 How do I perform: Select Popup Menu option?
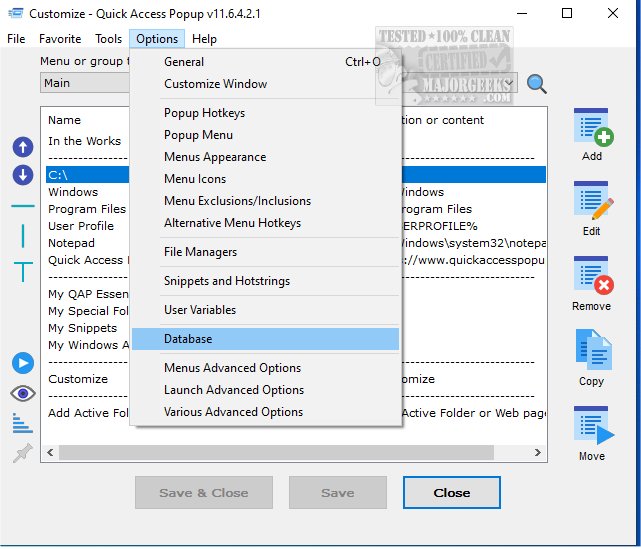[x=265, y=135]
